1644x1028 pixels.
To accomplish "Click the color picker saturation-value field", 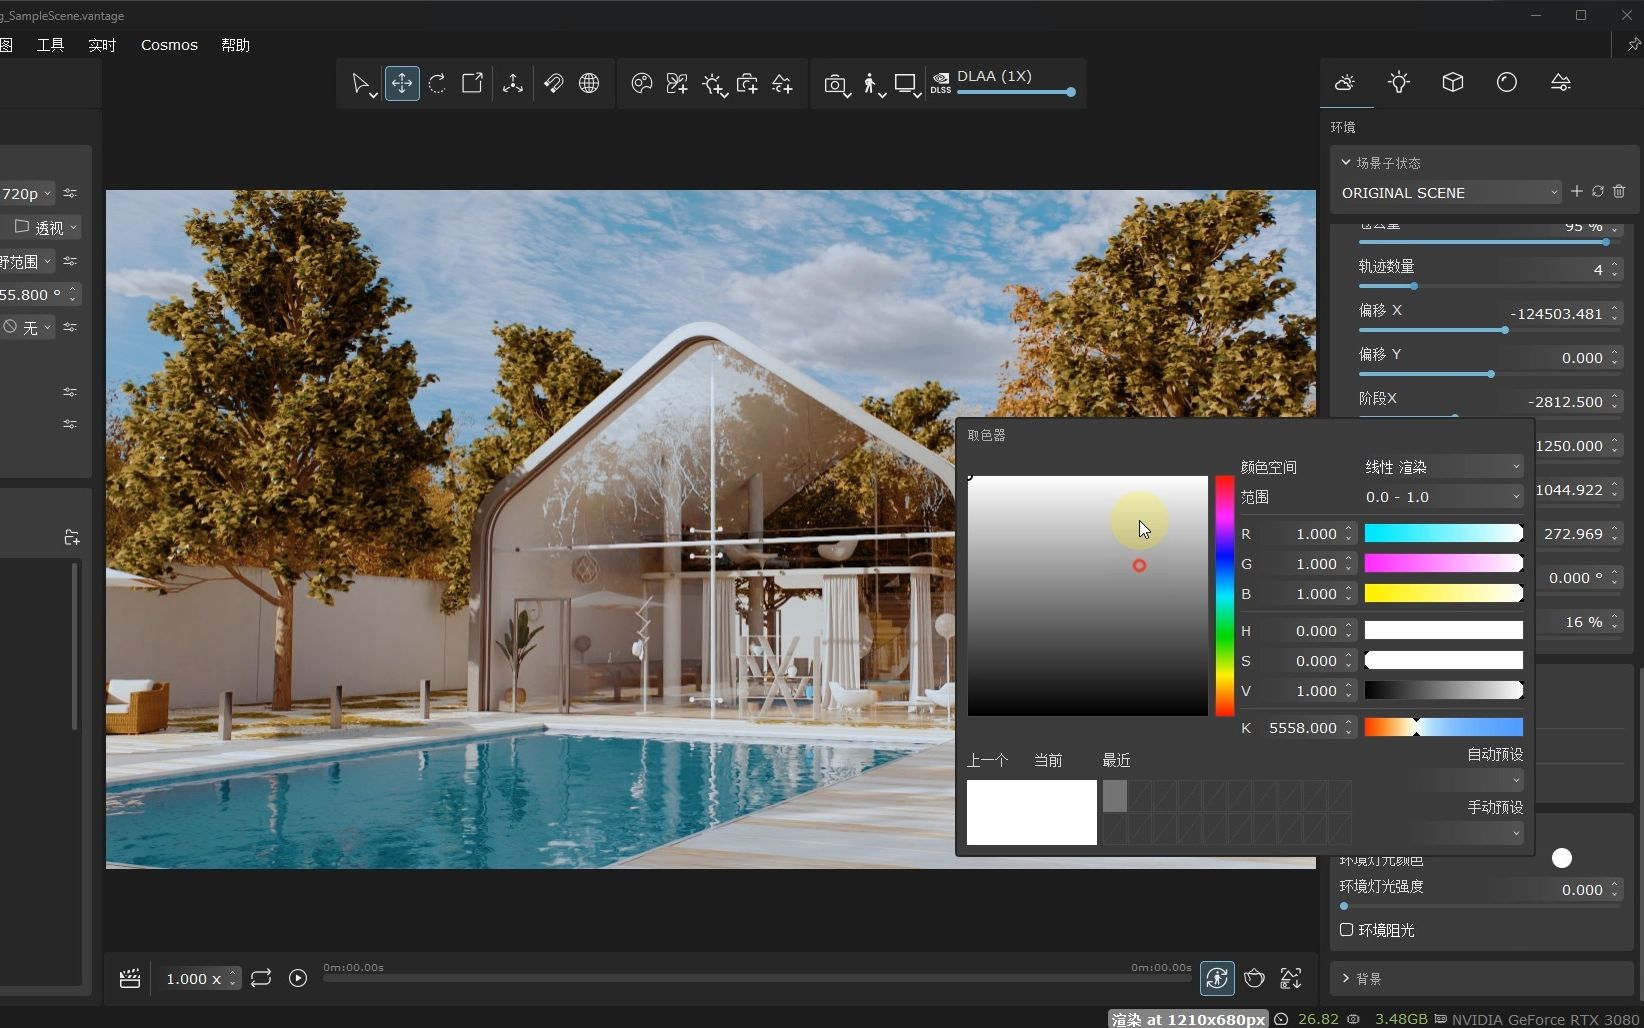I will click(1087, 596).
